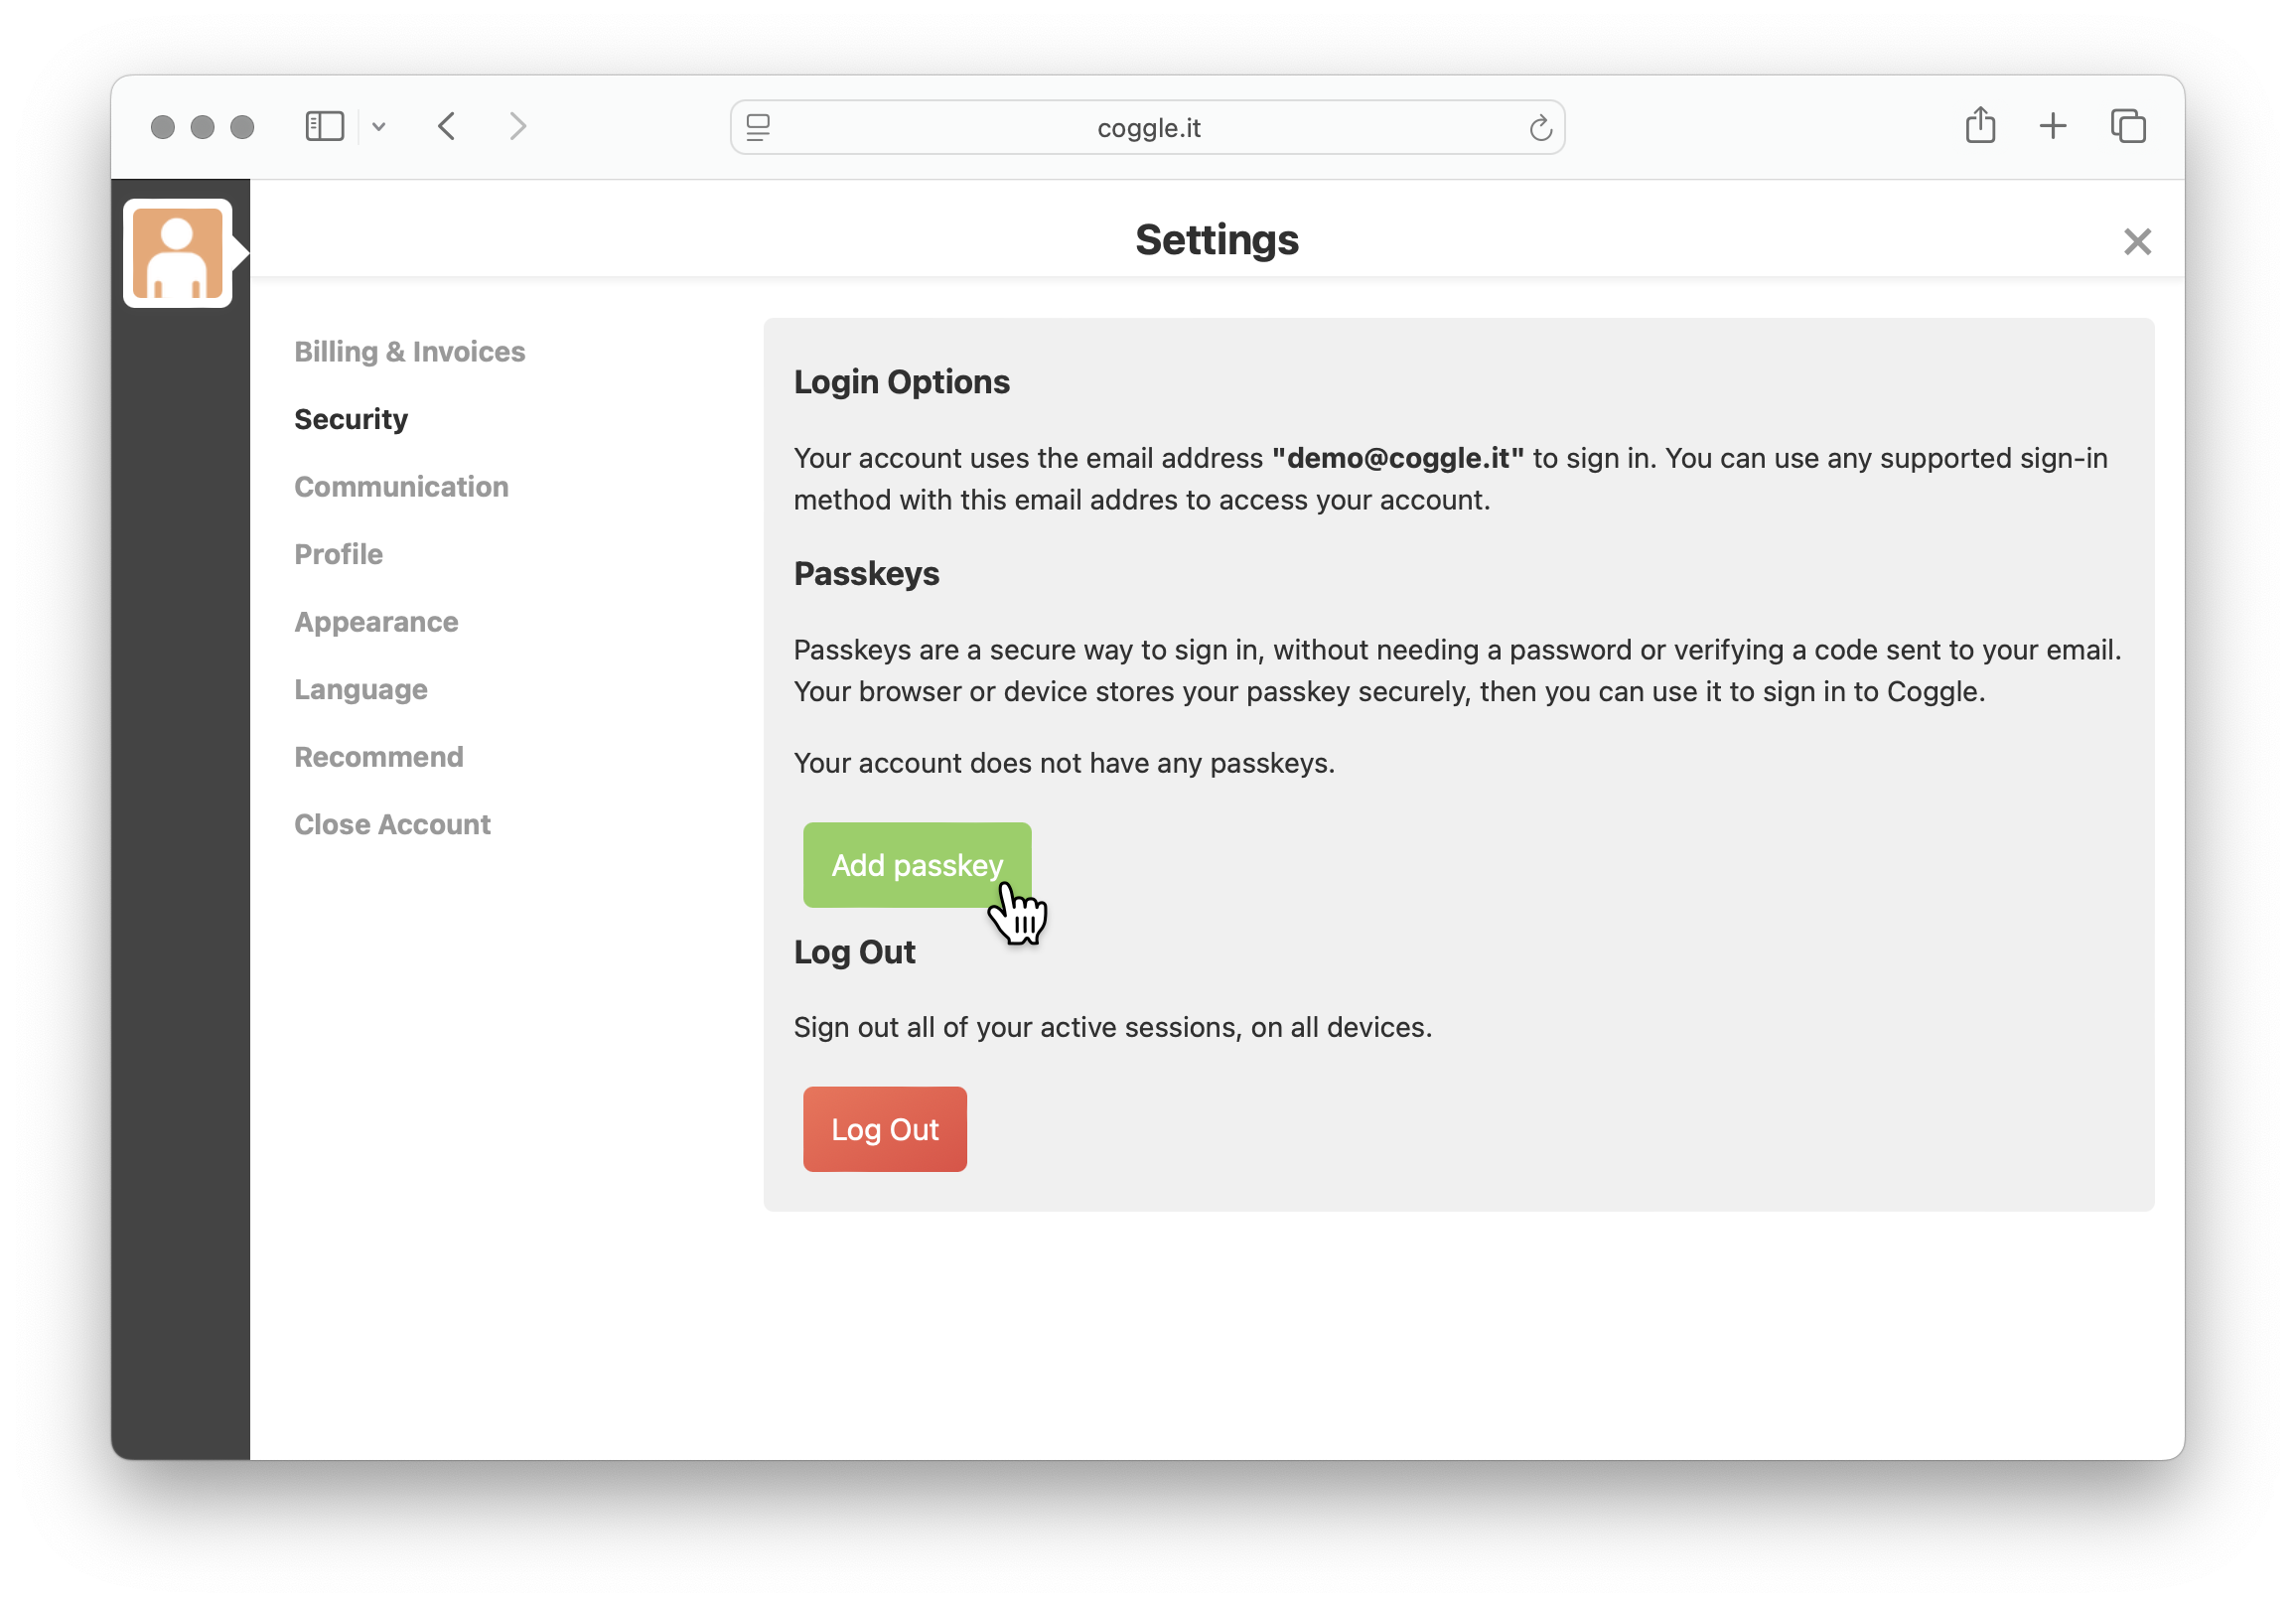Open a new tab with plus icon

click(x=2052, y=126)
